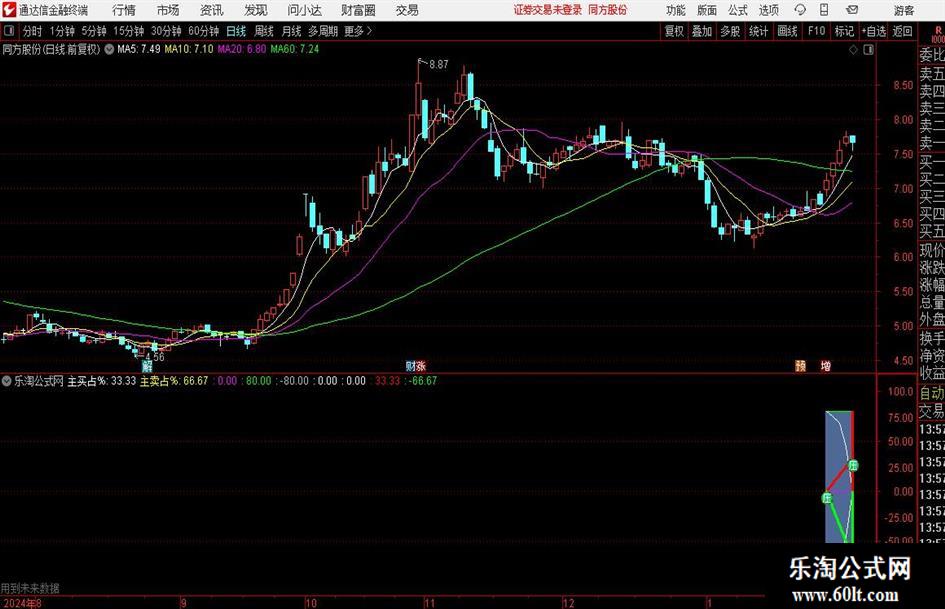Click the 用到未来数据 notice
945x609 pixels.
pos(30,588)
